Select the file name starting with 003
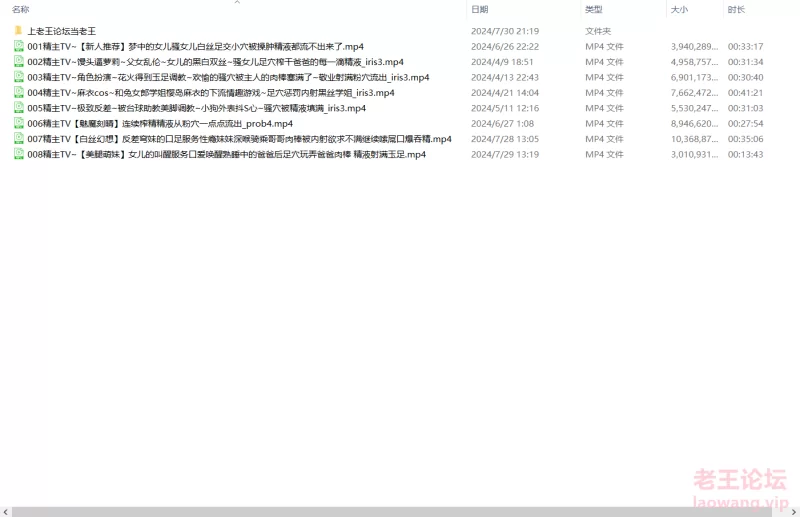This screenshot has width=800, height=517. tap(228, 77)
